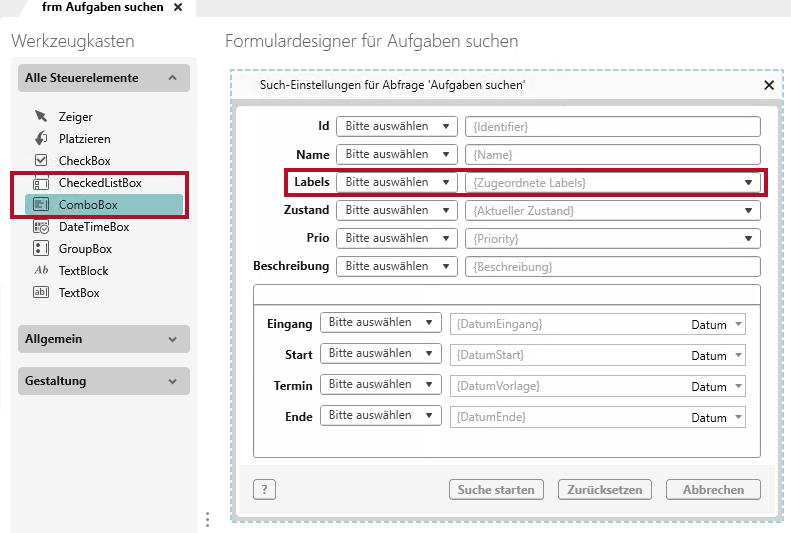The height and width of the screenshot is (533, 791).
Task: Click the Name input field
Action: click(612, 155)
